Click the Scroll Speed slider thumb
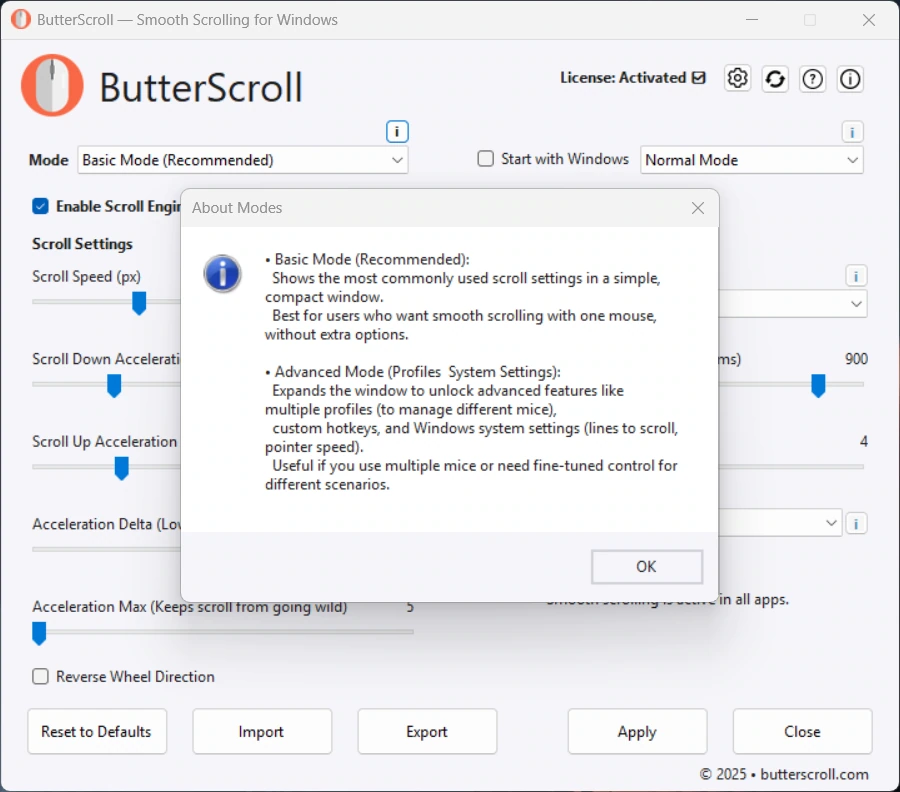This screenshot has height=792, width=900. [139, 303]
